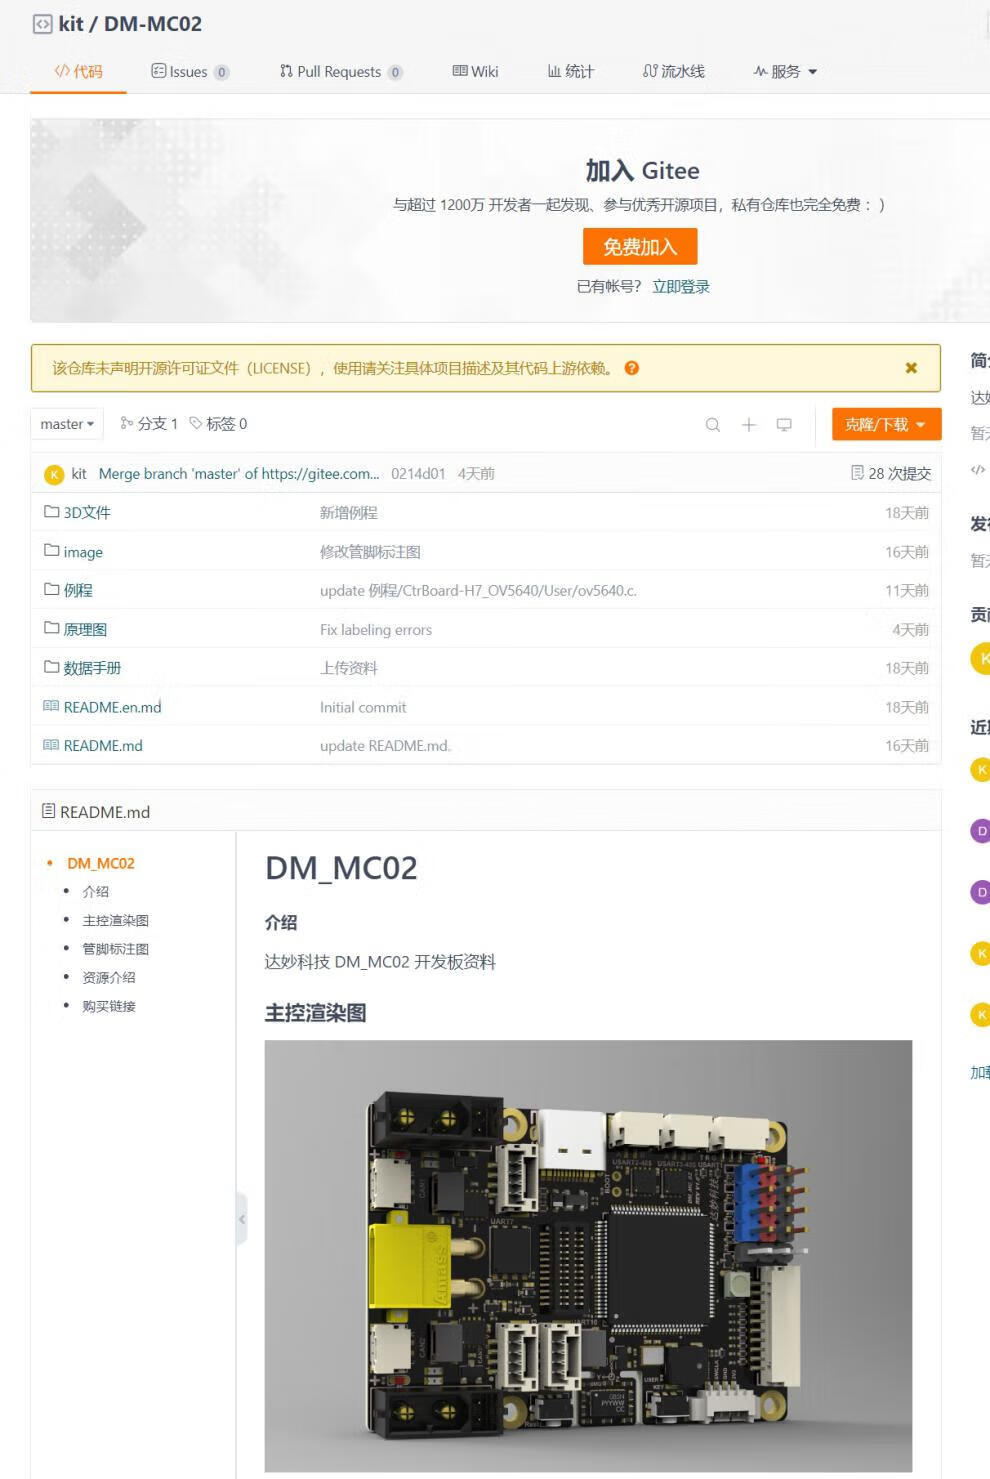Click the README.md file icon in file list
The width and height of the screenshot is (990, 1479).
[51, 745]
